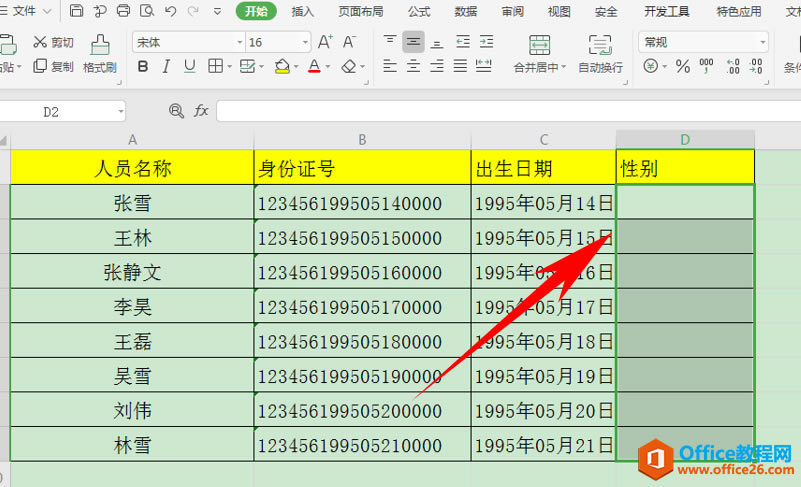Click cell containing 张静文

[132, 272]
